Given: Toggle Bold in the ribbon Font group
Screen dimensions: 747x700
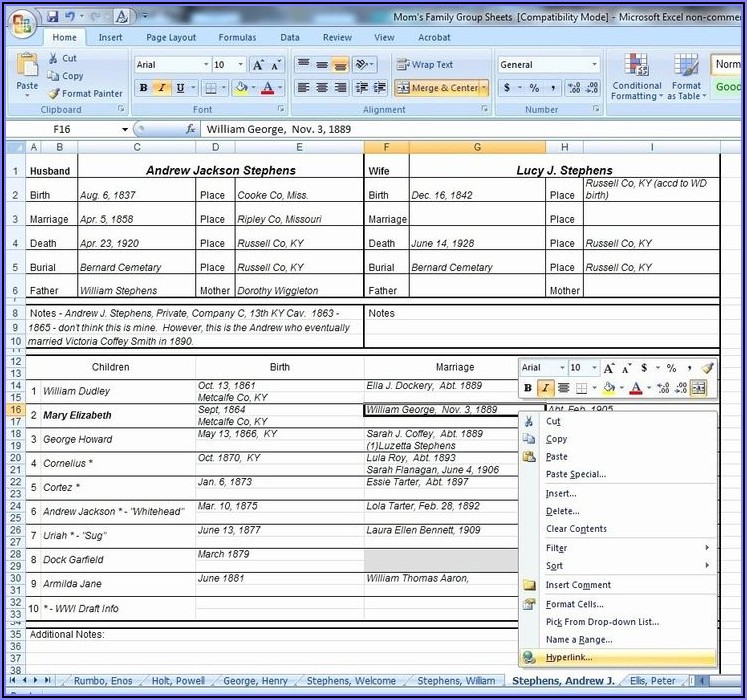Looking at the screenshot, I should (x=143, y=88).
